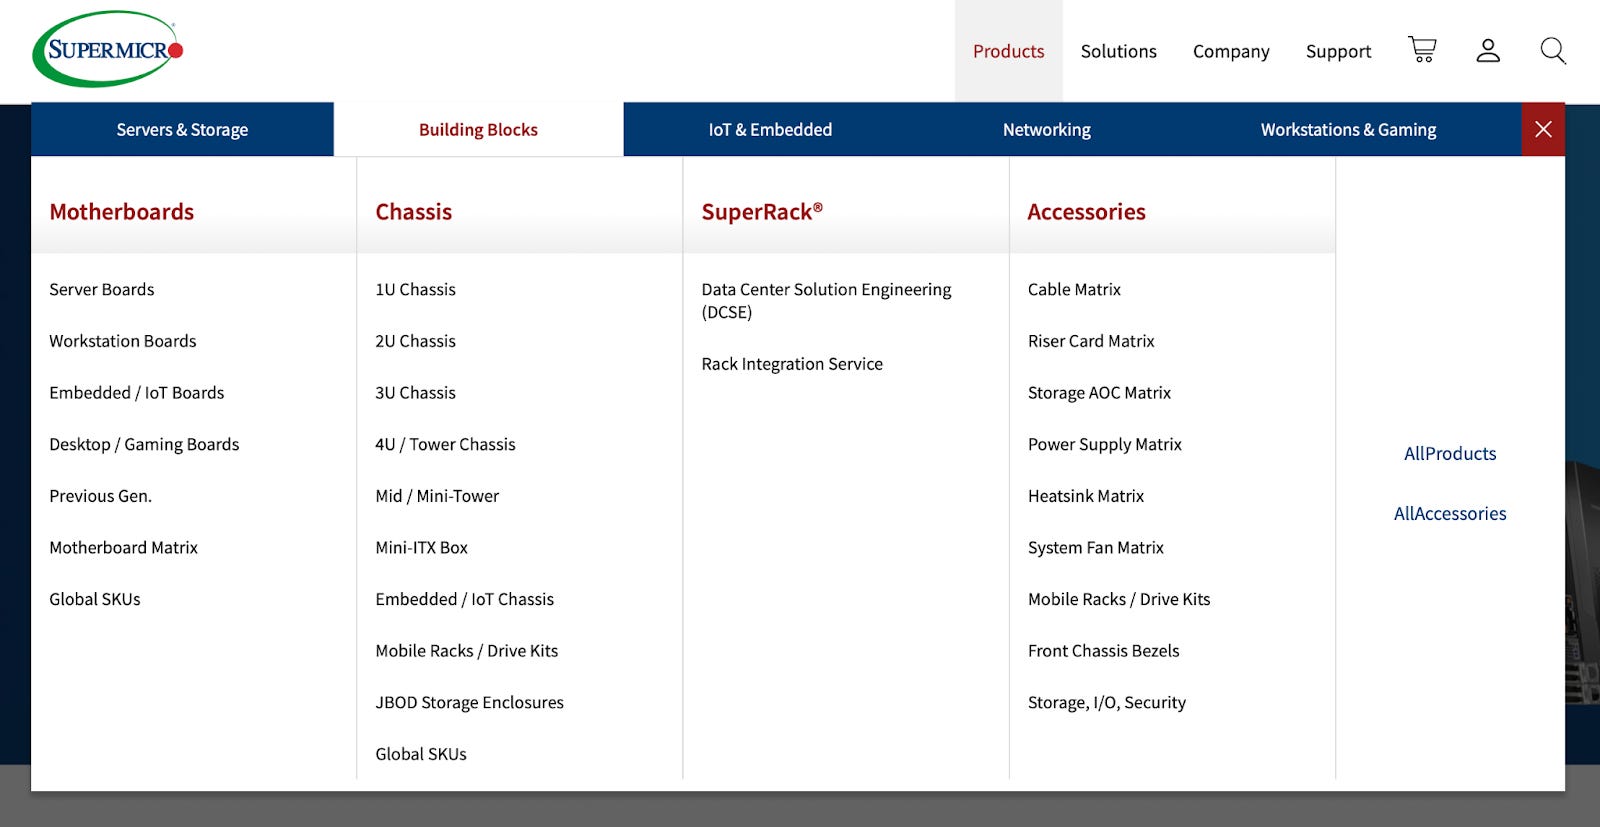Open the Company menu
Viewport: 1600px width, 827px height.
click(x=1231, y=51)
